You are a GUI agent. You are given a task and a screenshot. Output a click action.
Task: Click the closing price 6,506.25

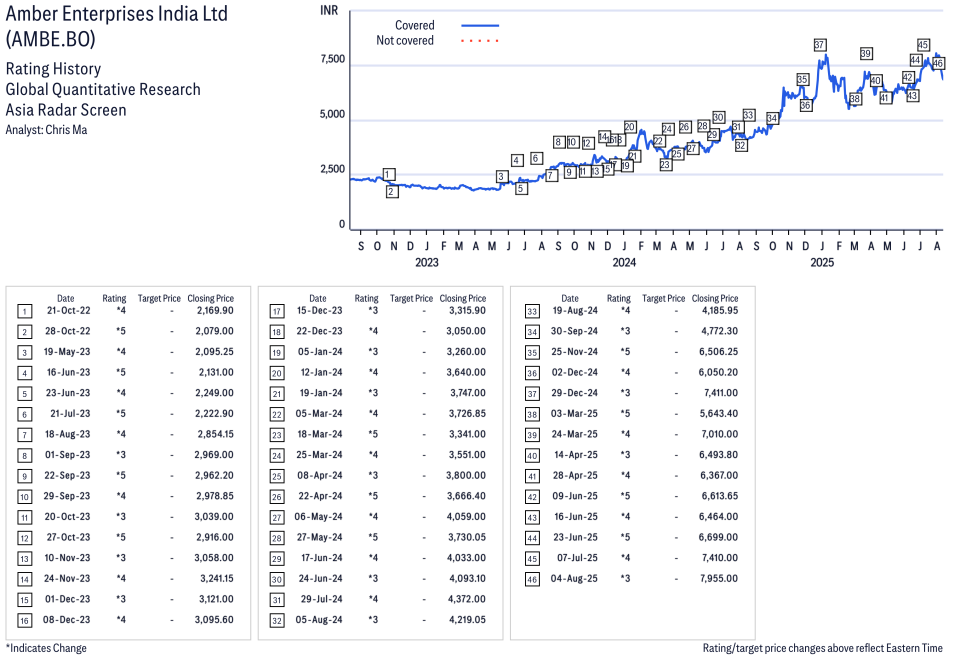pos(719,352)
